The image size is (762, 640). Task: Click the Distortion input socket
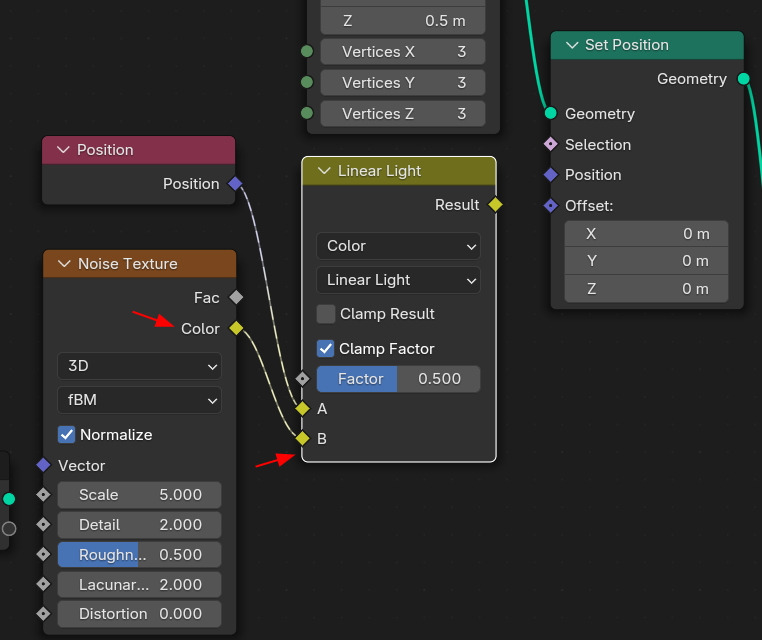[43, 614]
